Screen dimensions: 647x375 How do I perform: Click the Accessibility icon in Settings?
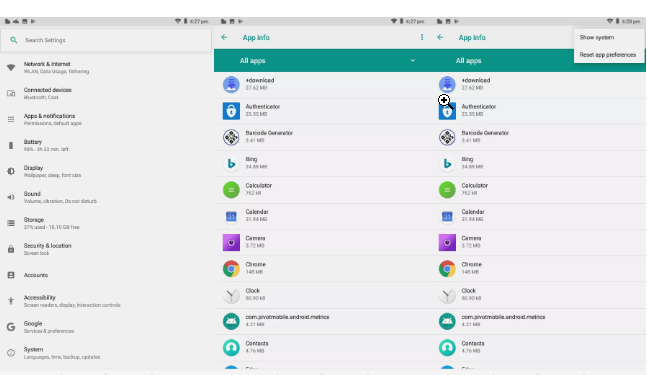click(11, 301)
